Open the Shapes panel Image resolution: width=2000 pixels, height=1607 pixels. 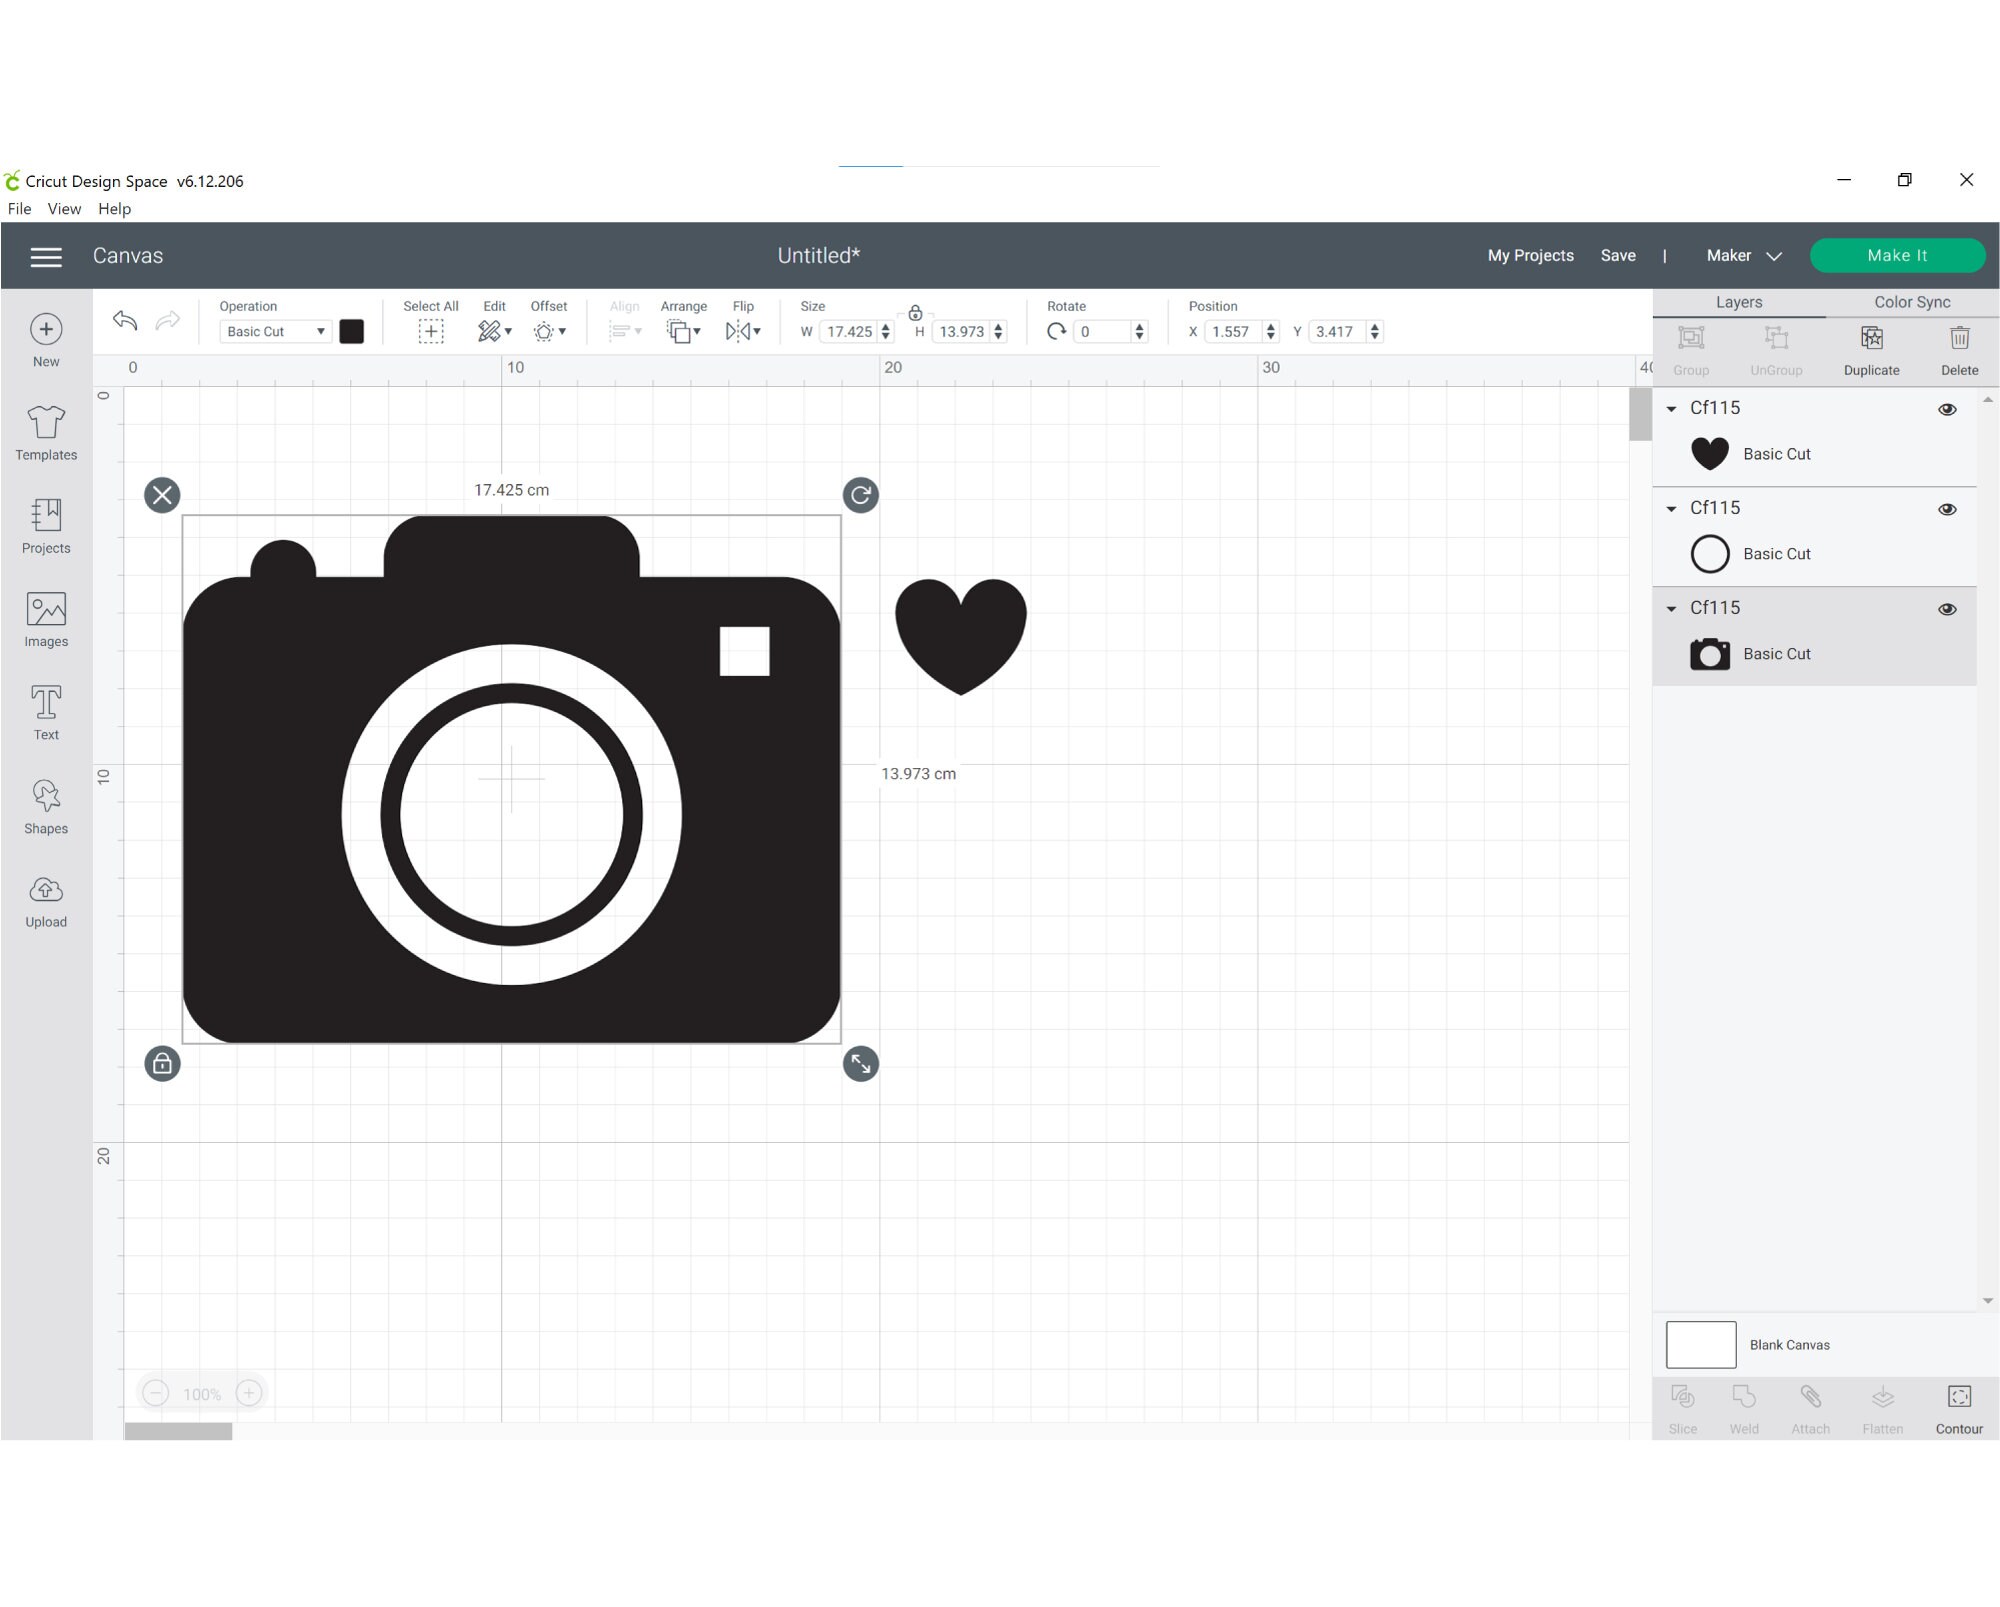coord(46,805)
